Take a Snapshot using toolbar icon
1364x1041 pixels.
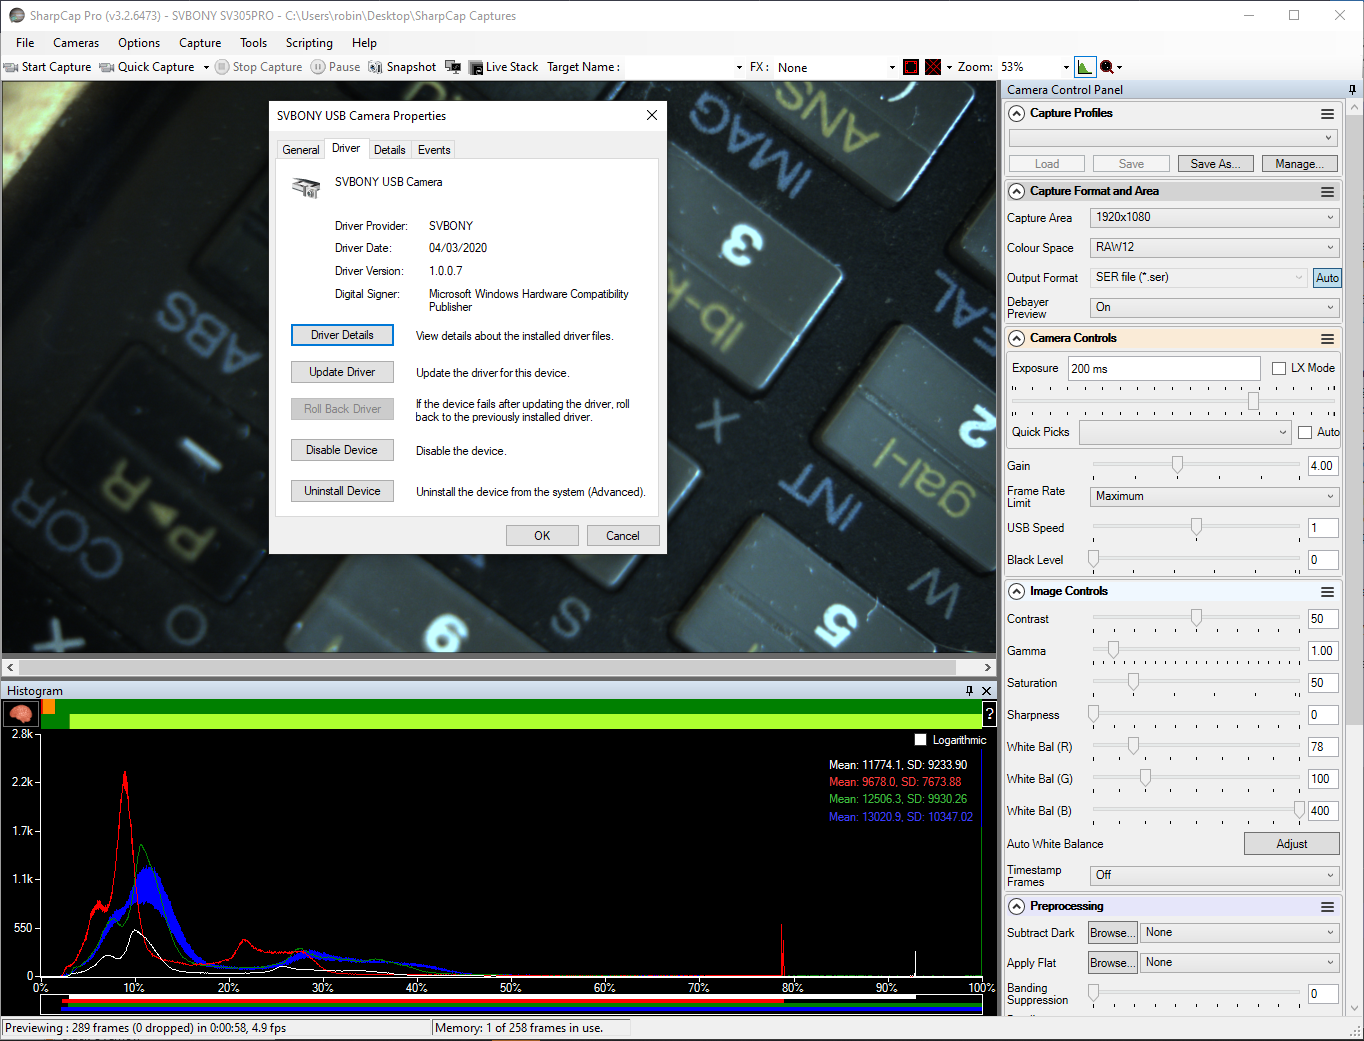pyautogui.click(x=402, y=67)
